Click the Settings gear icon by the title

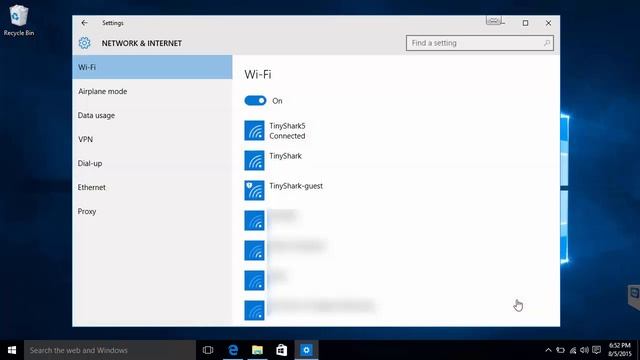point(84,43)
